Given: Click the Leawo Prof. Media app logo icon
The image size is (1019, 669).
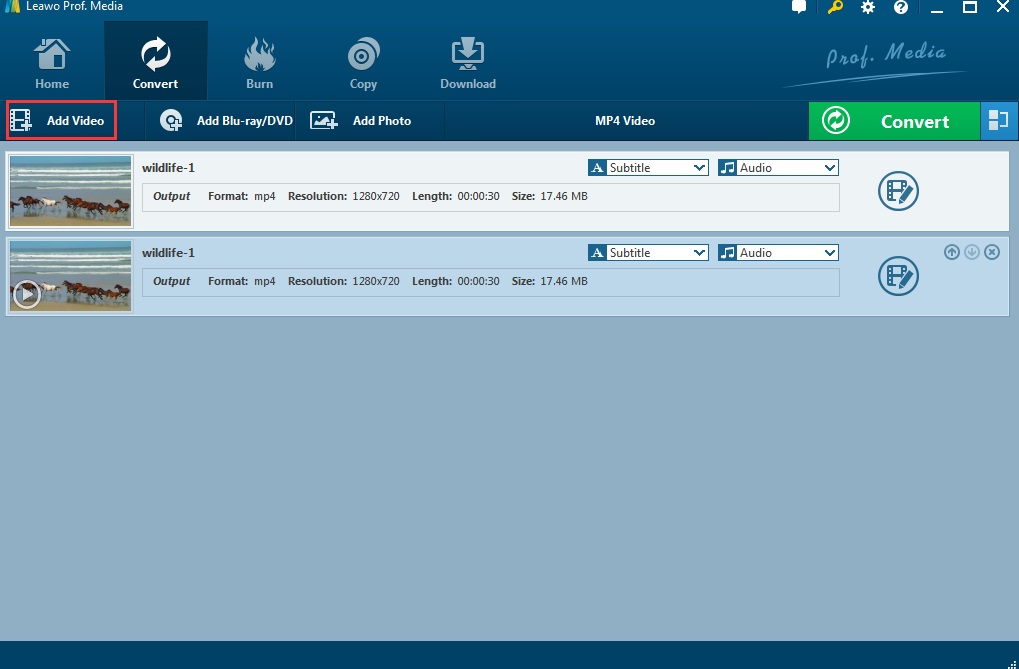Looking at the screenshot, I should click(x=12, y=7).
